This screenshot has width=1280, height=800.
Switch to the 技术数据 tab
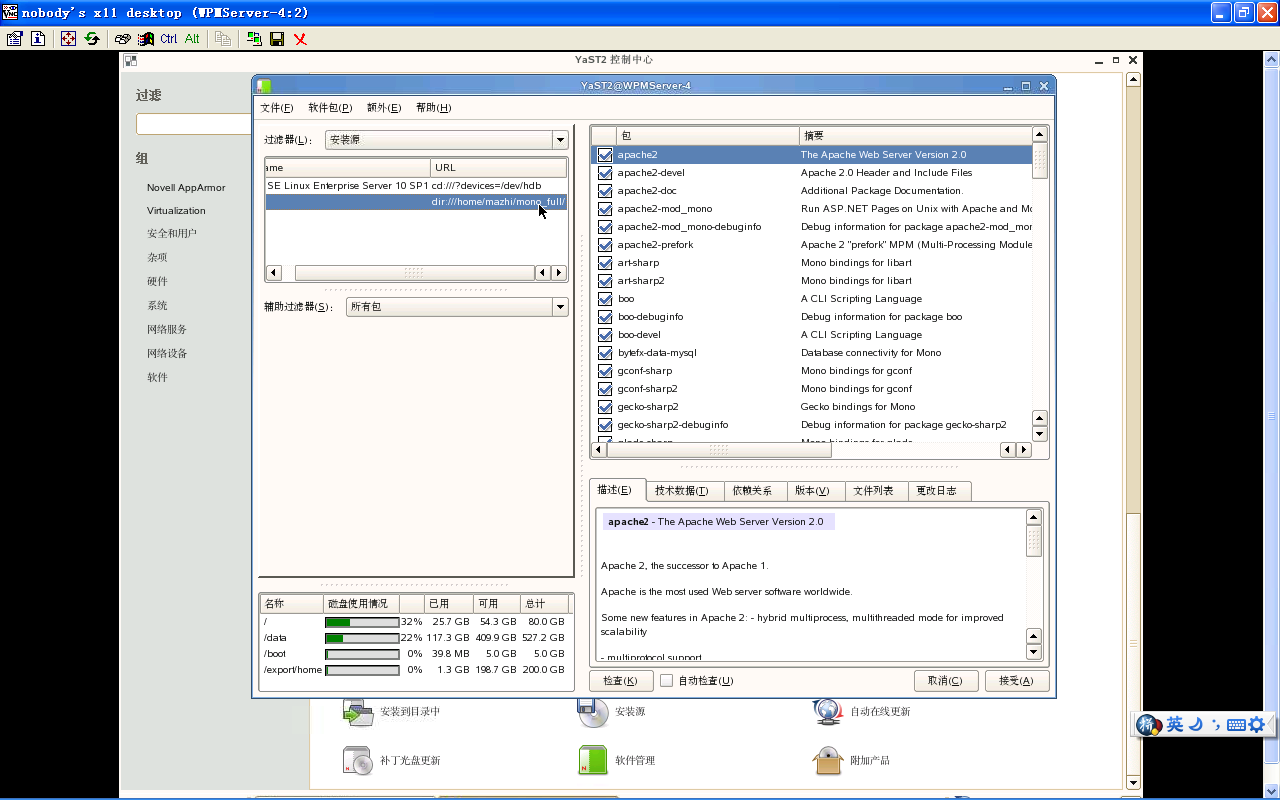(682, 491)
